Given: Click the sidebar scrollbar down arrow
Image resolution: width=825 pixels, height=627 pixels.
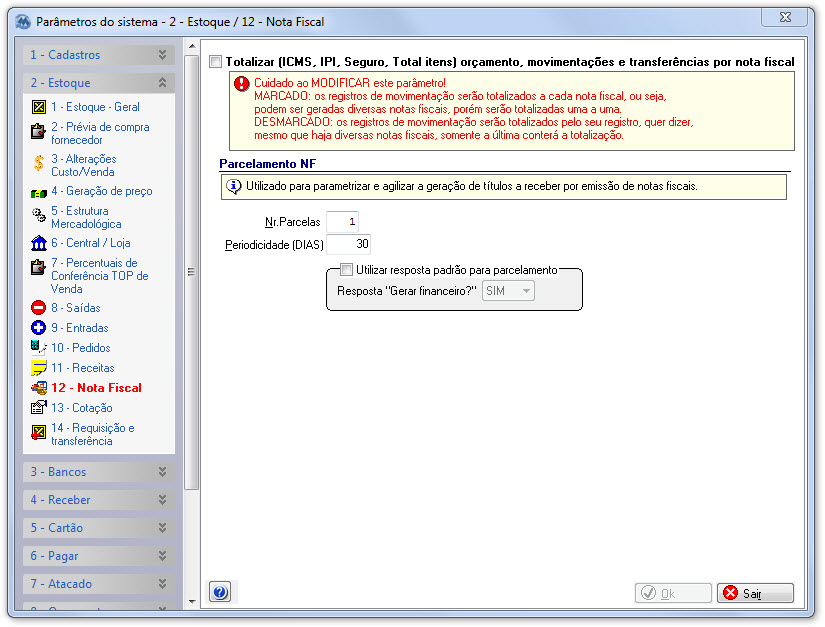Looking at the screenshot, I should pyautogui.click(x=192, y=601).
